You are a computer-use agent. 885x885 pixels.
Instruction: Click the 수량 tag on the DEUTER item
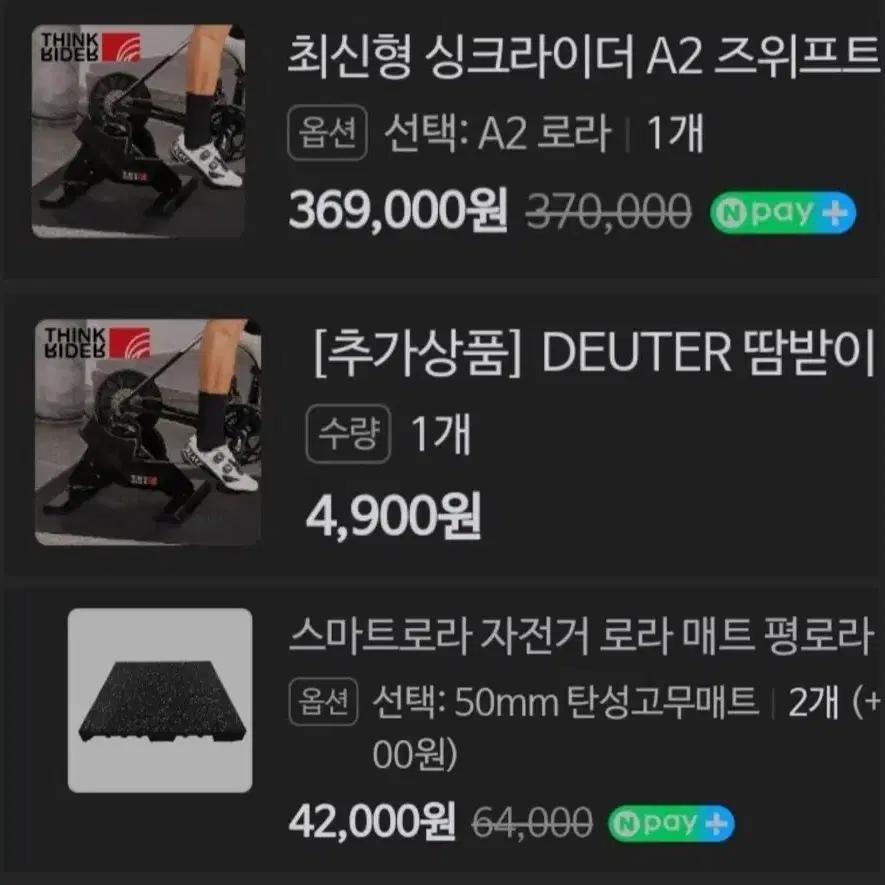pyautogui.click(x=348, y=433)
